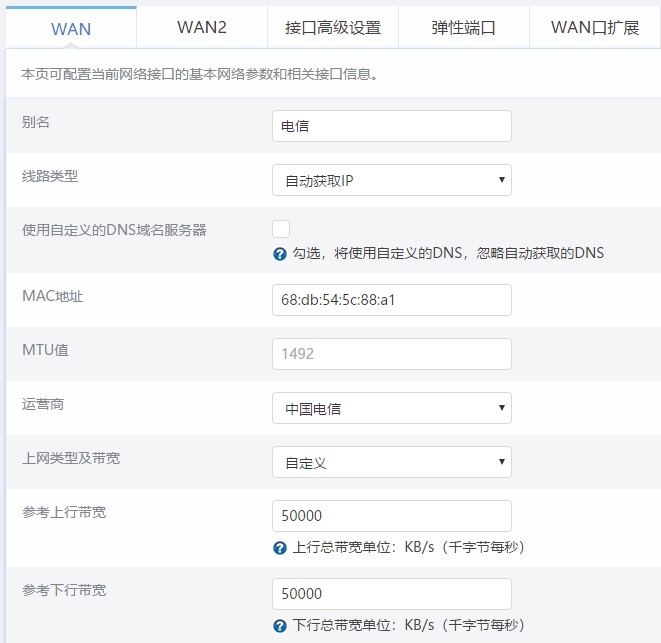661x643 pixels.
Task: Select the active WAN tab
Action: coord(70,28)
